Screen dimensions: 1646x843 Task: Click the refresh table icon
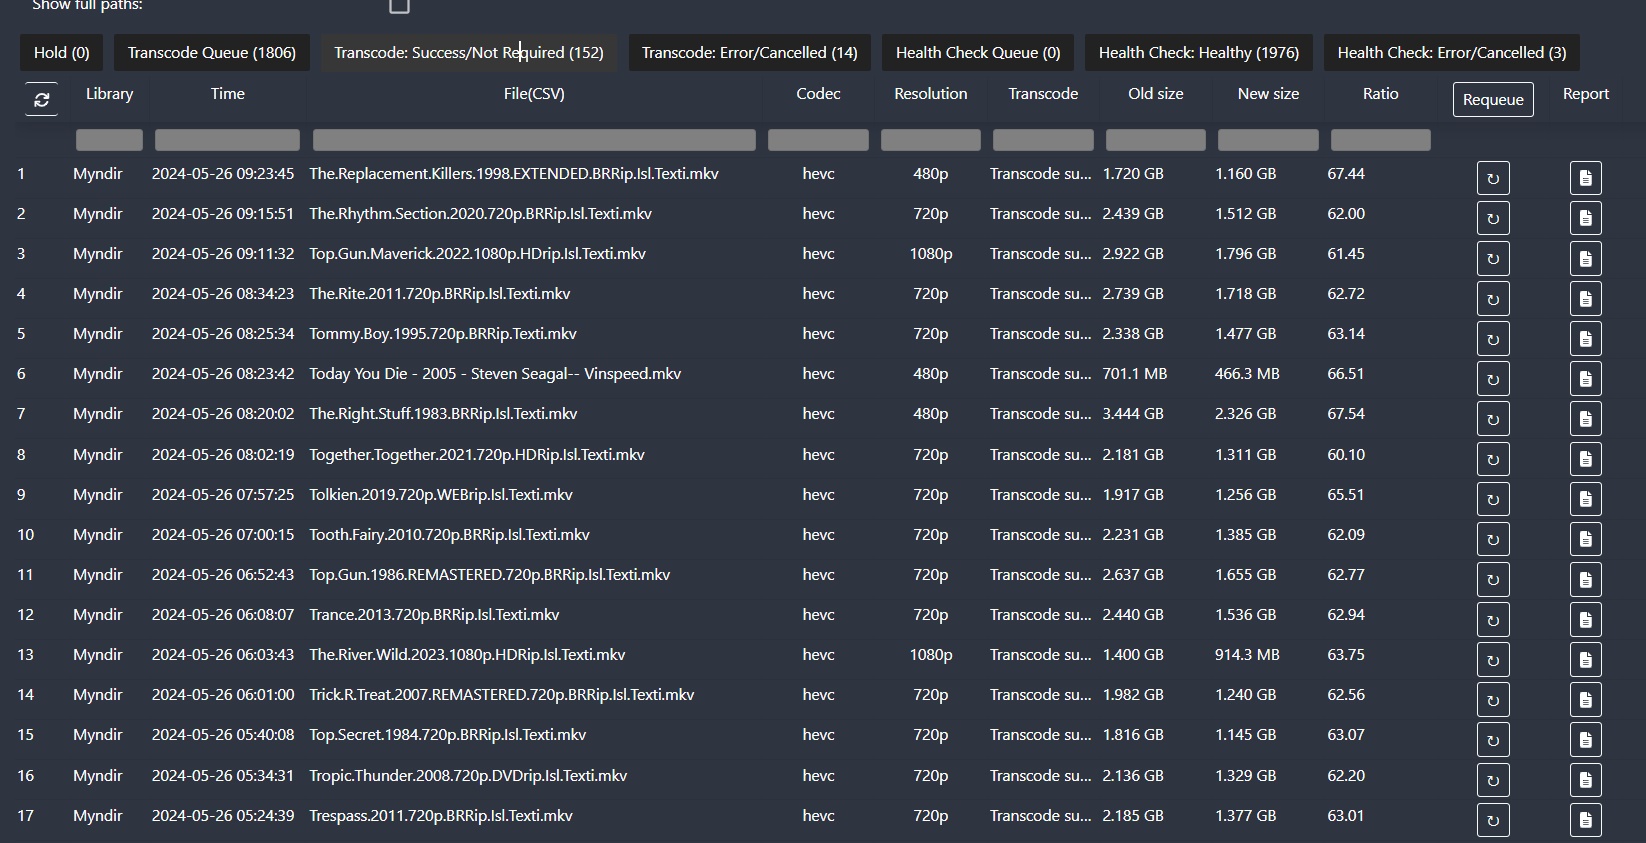(41, 100)
